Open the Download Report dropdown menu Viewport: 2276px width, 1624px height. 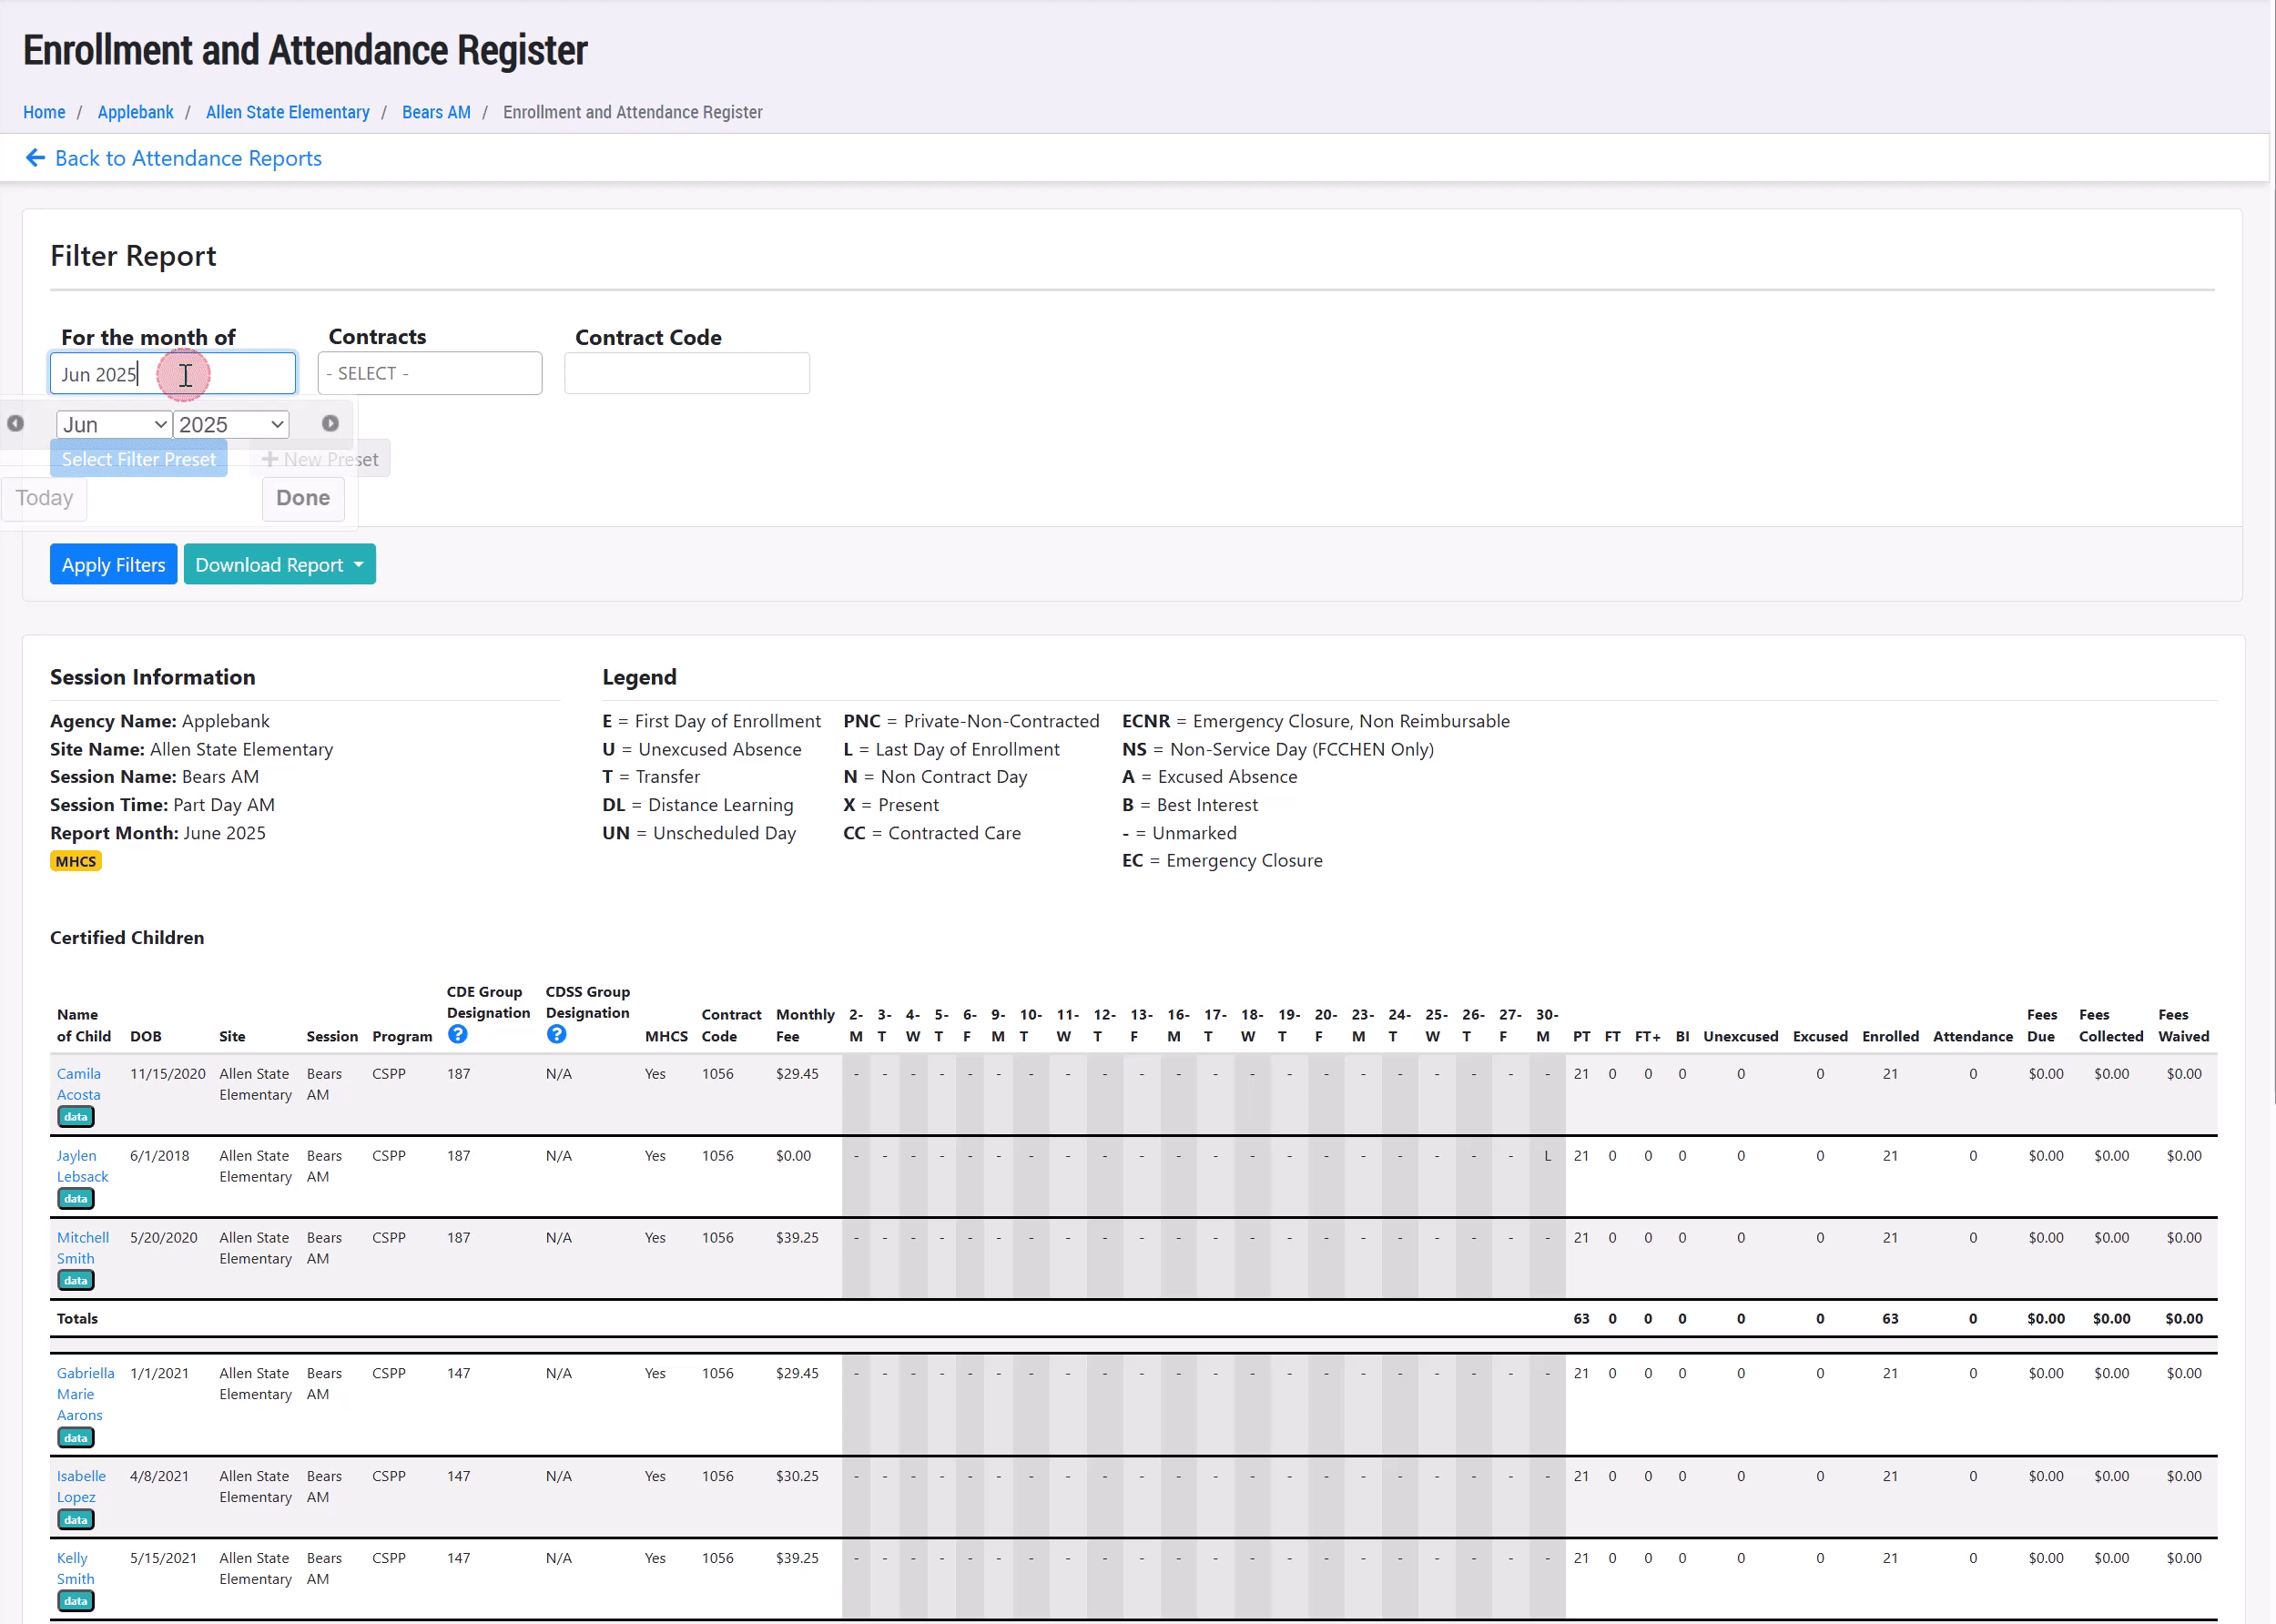[x=279, y=565]
